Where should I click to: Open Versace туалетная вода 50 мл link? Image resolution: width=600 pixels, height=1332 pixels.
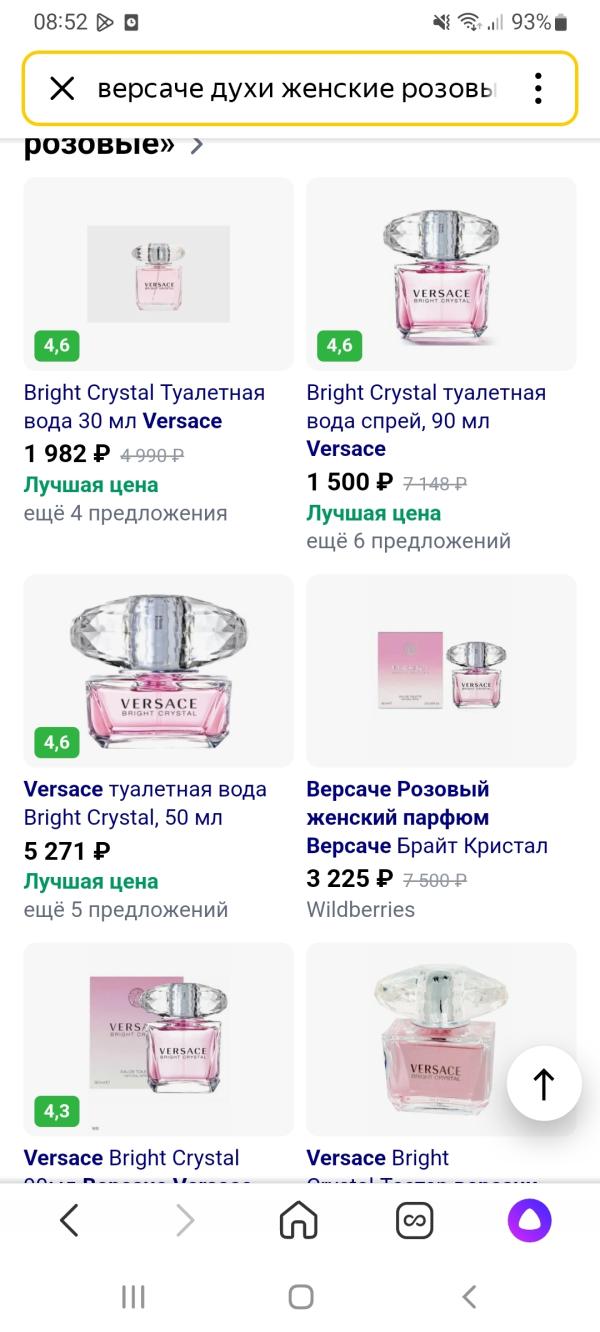145,803
